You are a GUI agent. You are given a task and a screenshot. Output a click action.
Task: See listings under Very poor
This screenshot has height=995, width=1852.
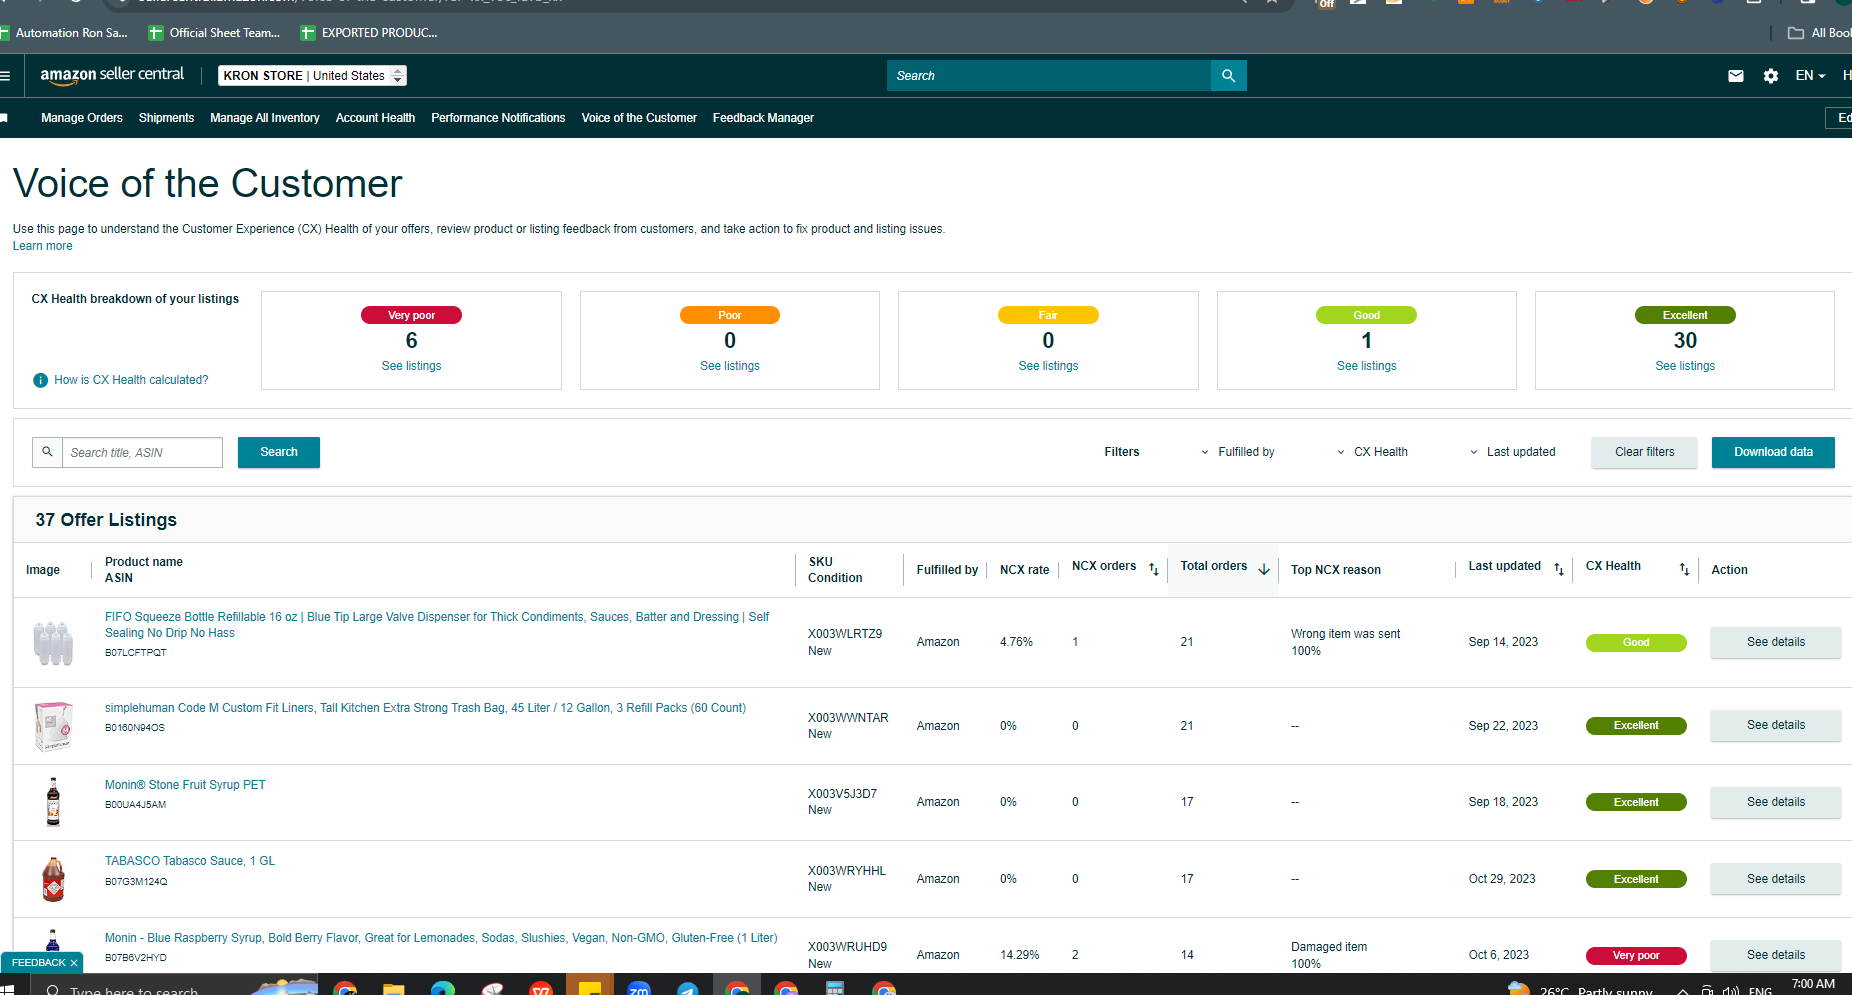click(x=411, y=366)
